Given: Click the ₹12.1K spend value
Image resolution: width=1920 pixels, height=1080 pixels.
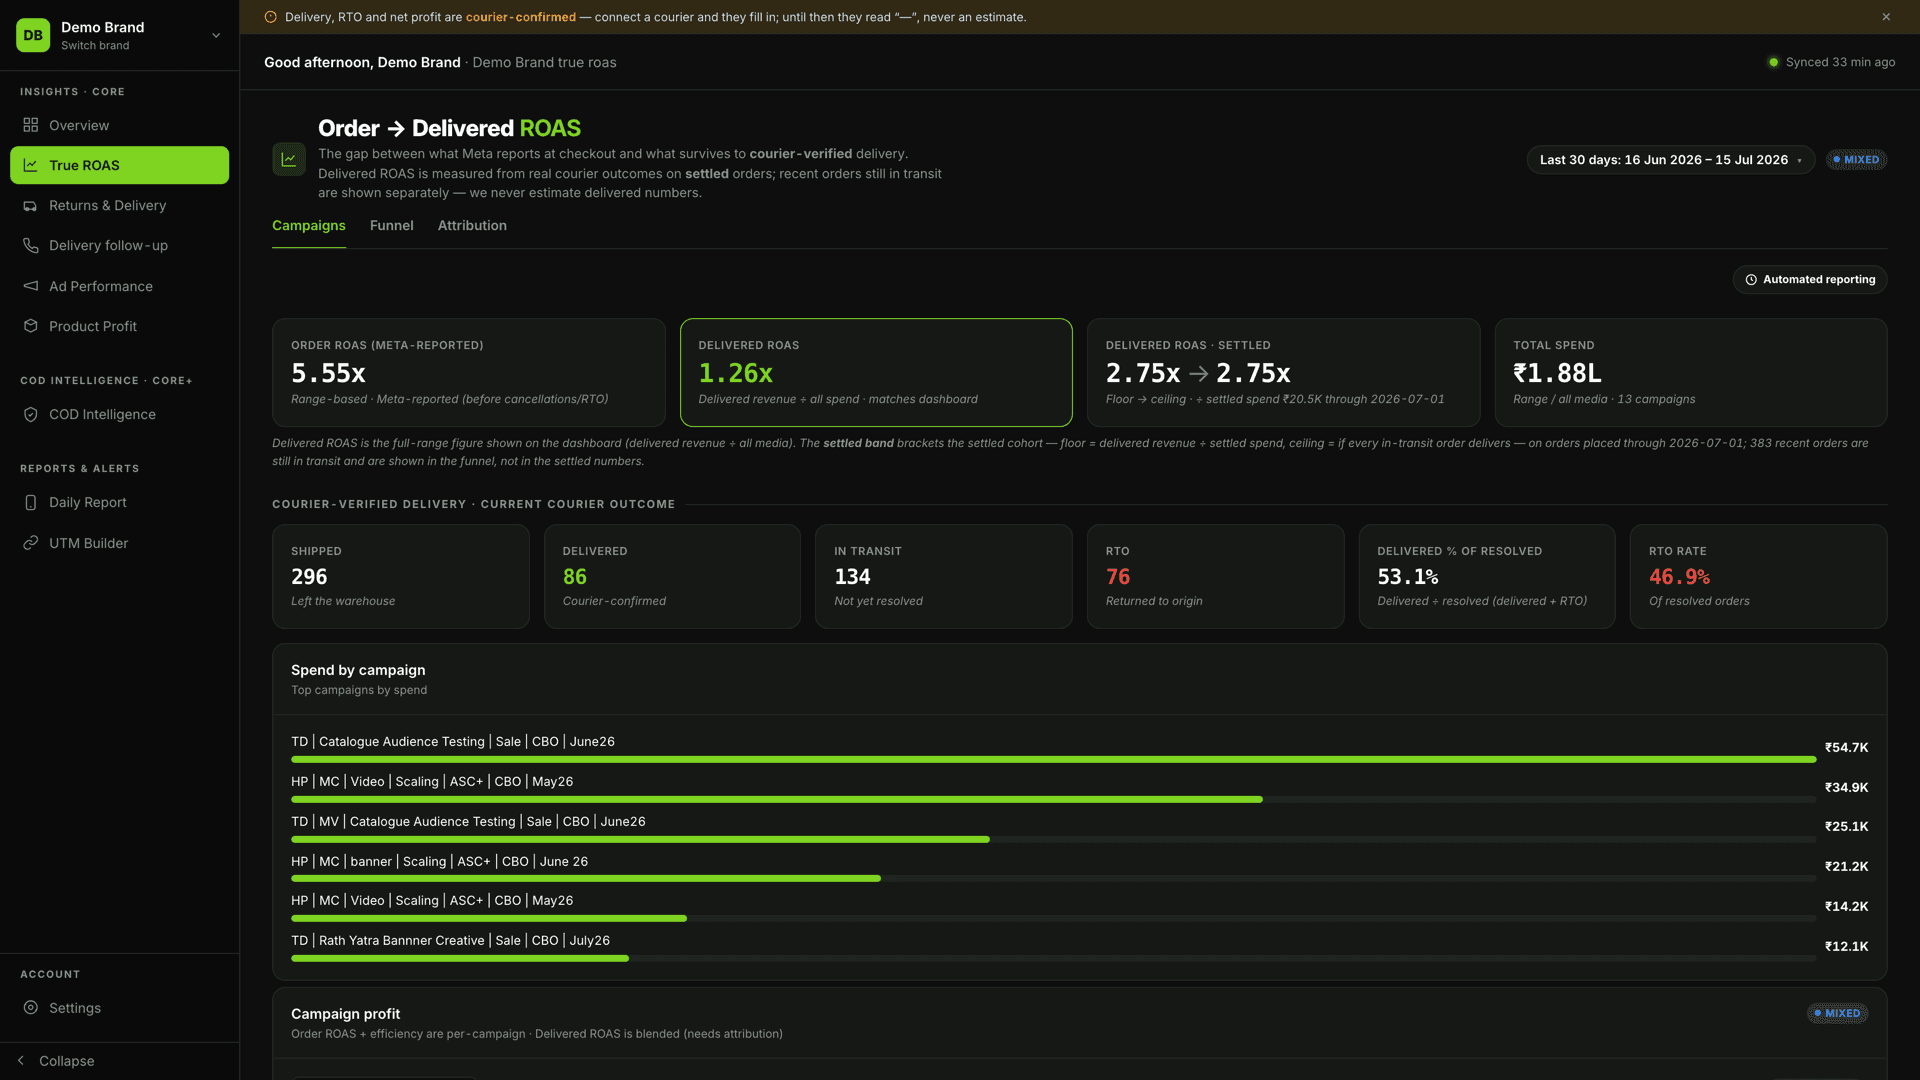Looking at the screenshot, I should coord(1846,947).
